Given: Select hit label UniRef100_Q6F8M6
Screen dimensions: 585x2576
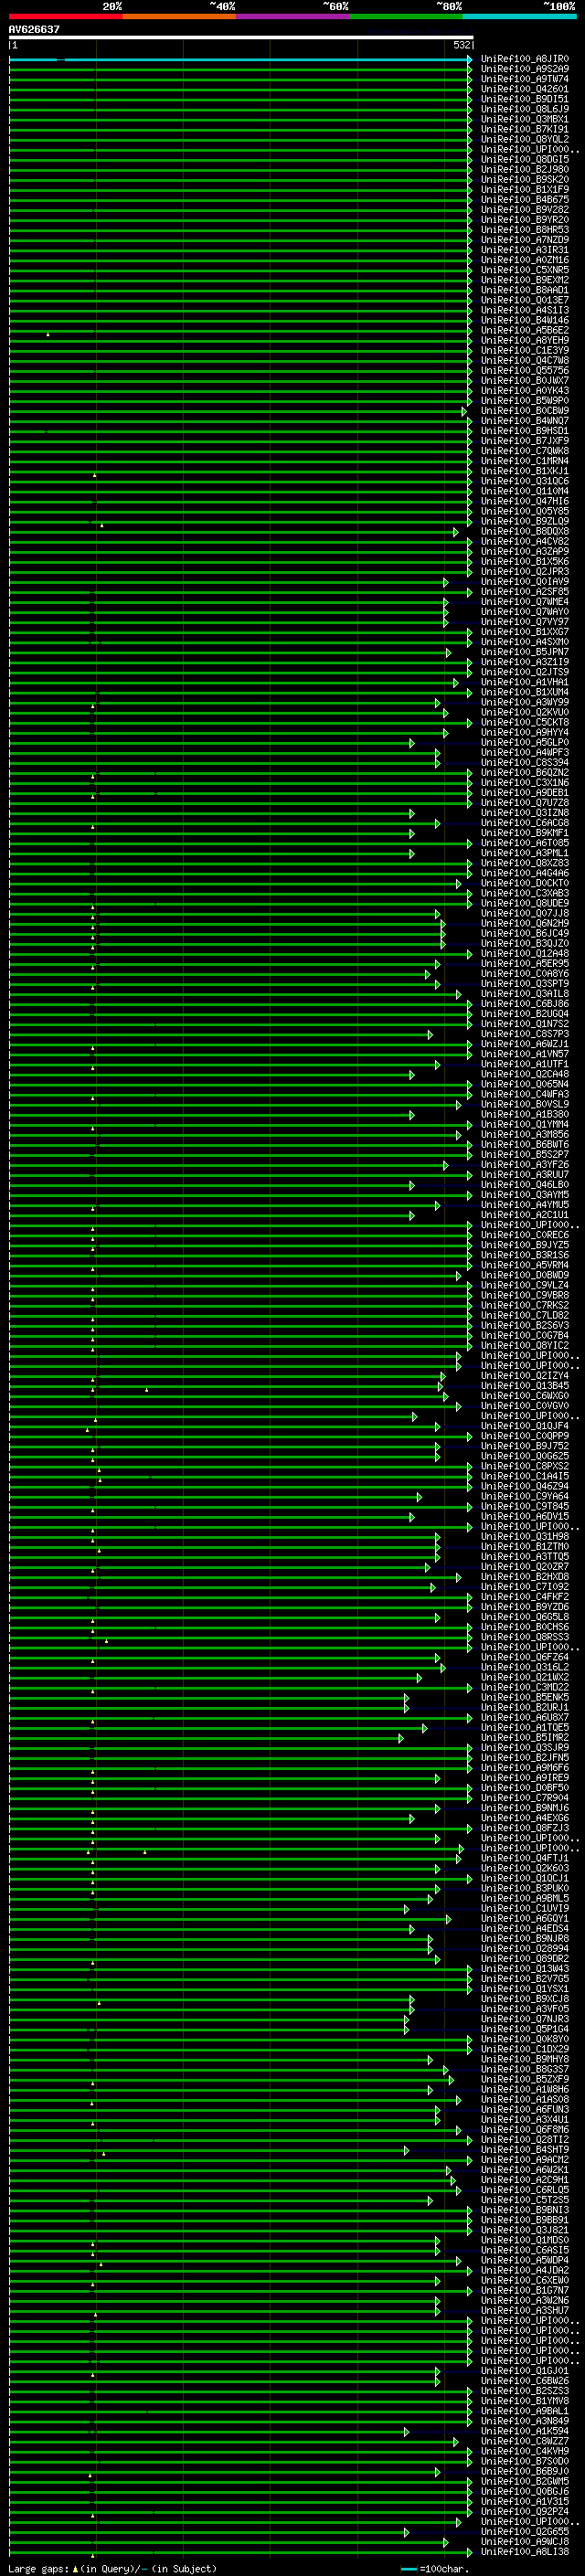Looking at the screenshot, I should point(525,2130).
